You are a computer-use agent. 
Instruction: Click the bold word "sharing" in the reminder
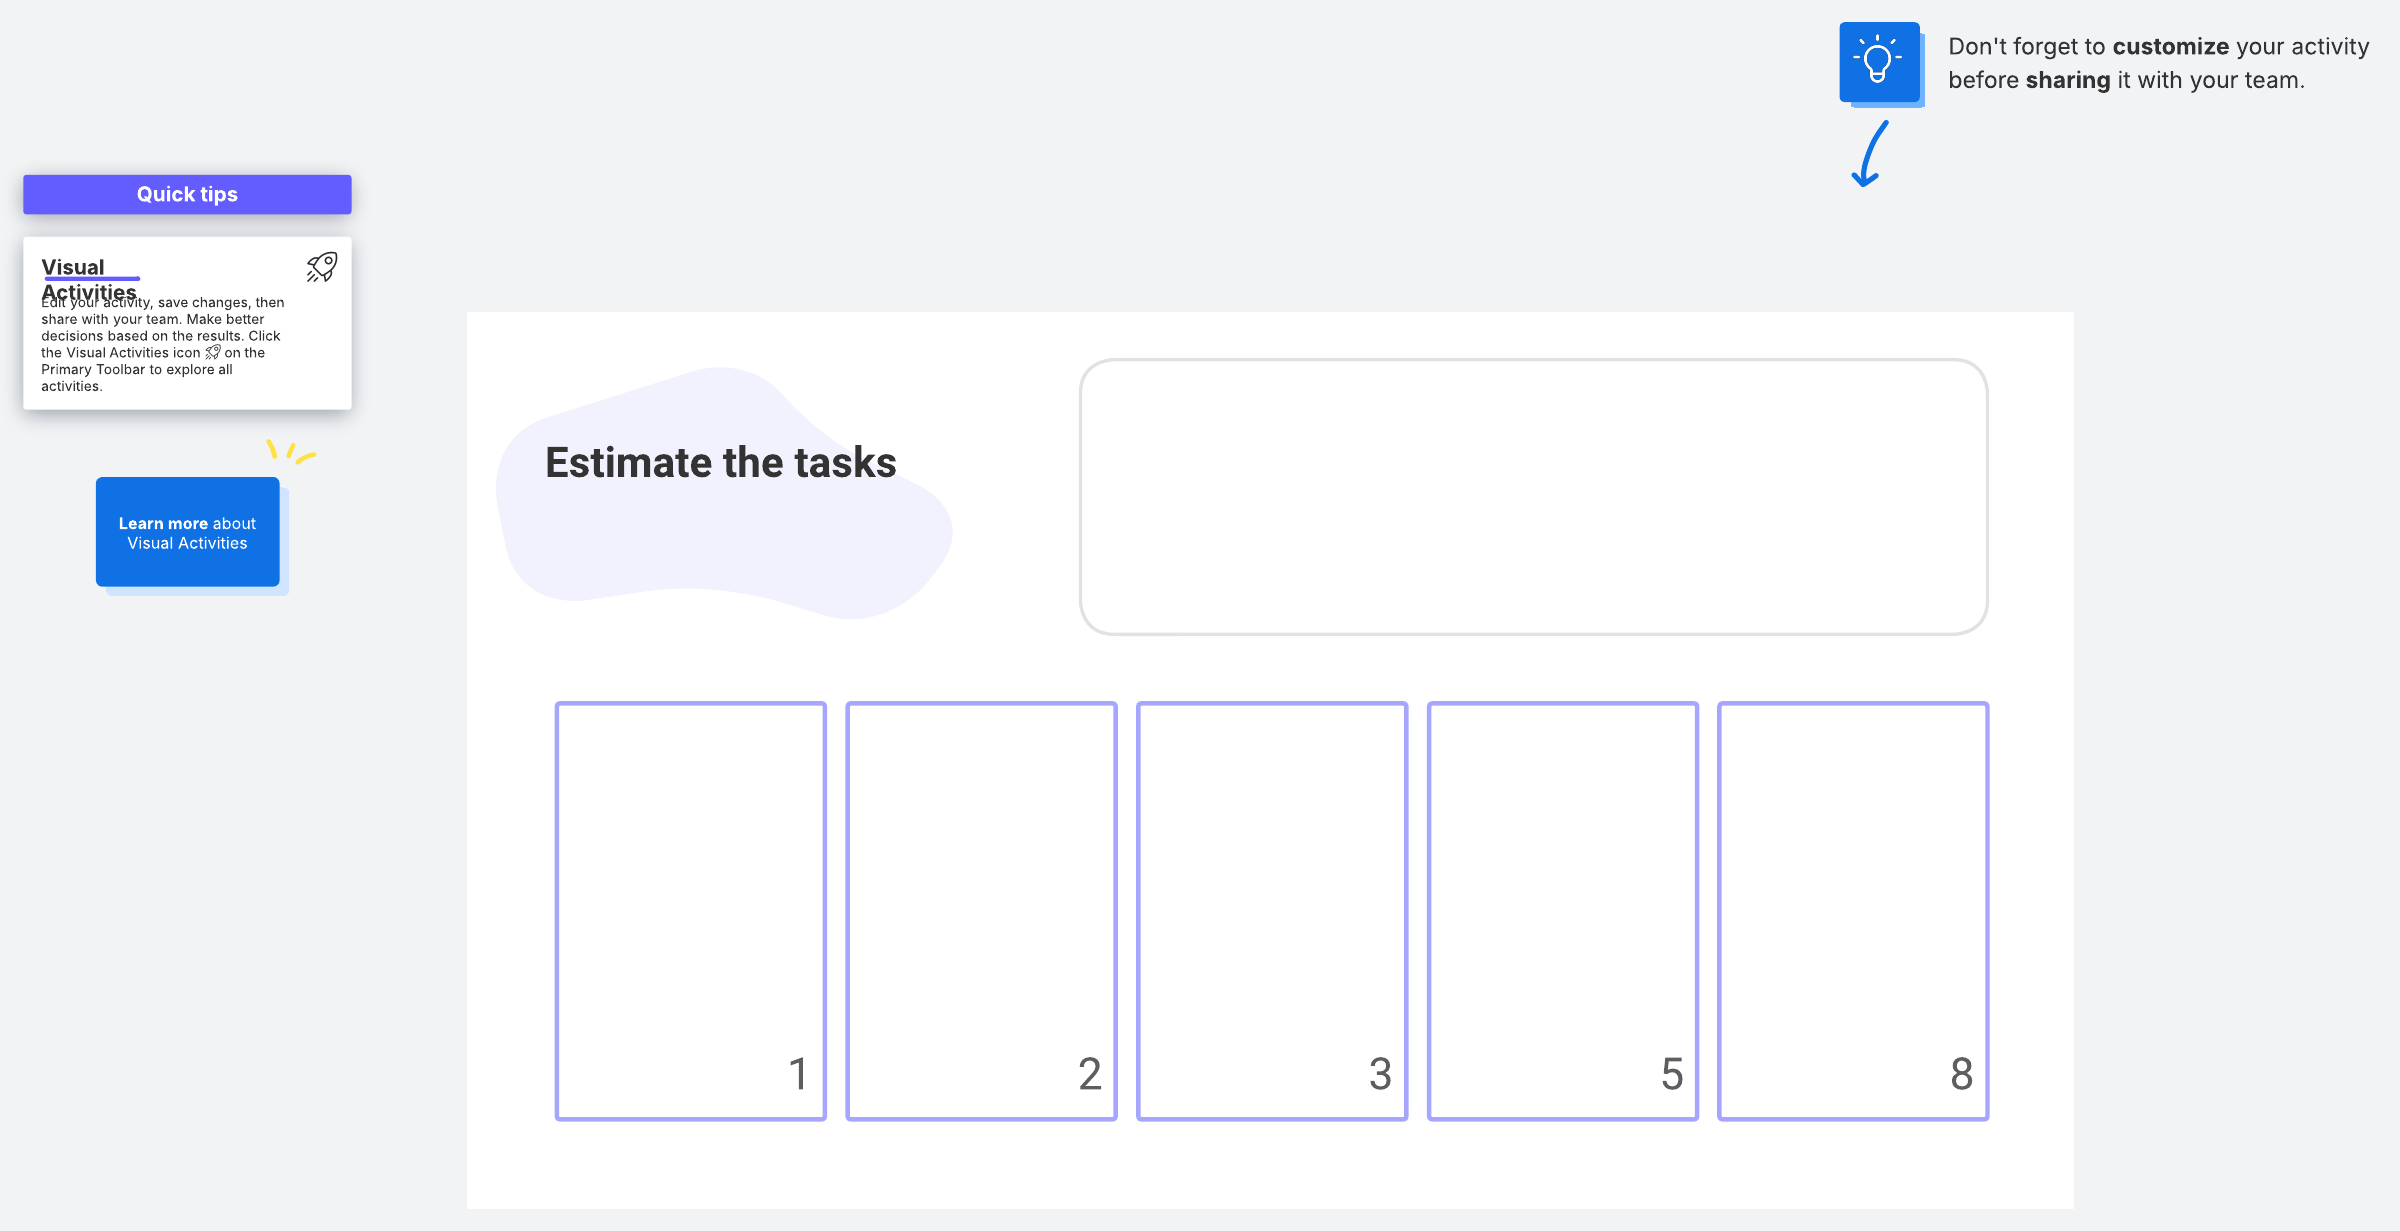[x=2068, y=80]
